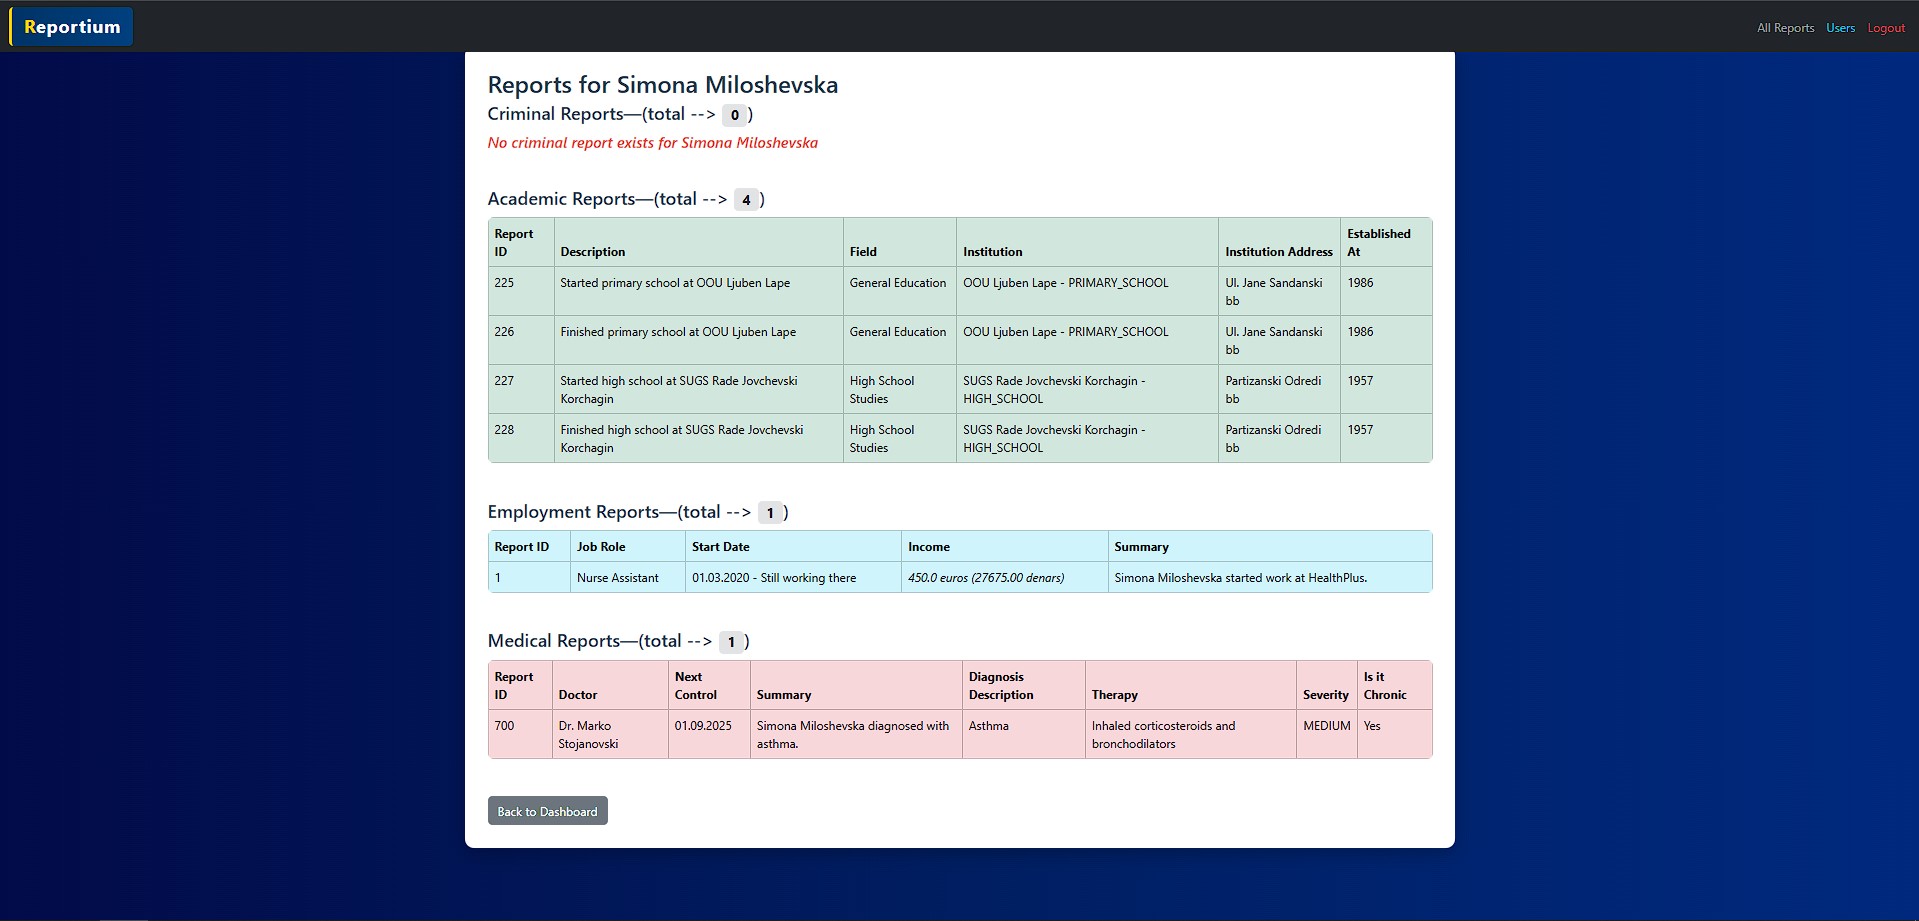
Task: Select Dr. Marko Stojanovski doctor cell
Action: 610,734
